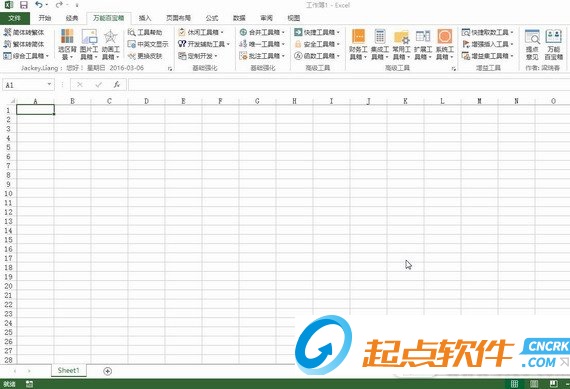The height and width of the screenshot is (389, 570).
Task: Switch to the 开始 home tab
Action: [45, 18]
